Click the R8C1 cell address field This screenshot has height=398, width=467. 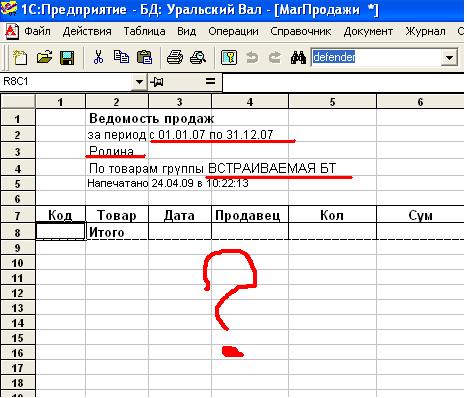66,82
